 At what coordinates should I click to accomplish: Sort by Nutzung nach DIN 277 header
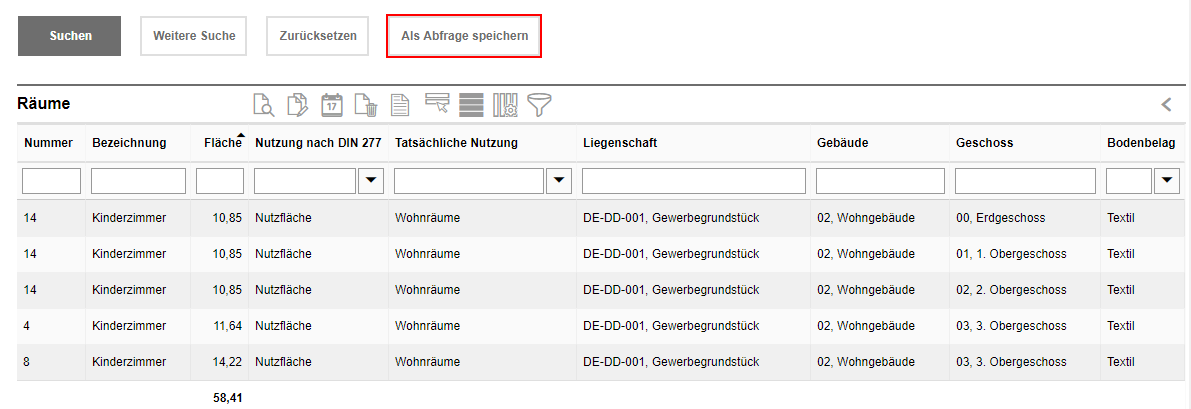click(x=318, y=143)
